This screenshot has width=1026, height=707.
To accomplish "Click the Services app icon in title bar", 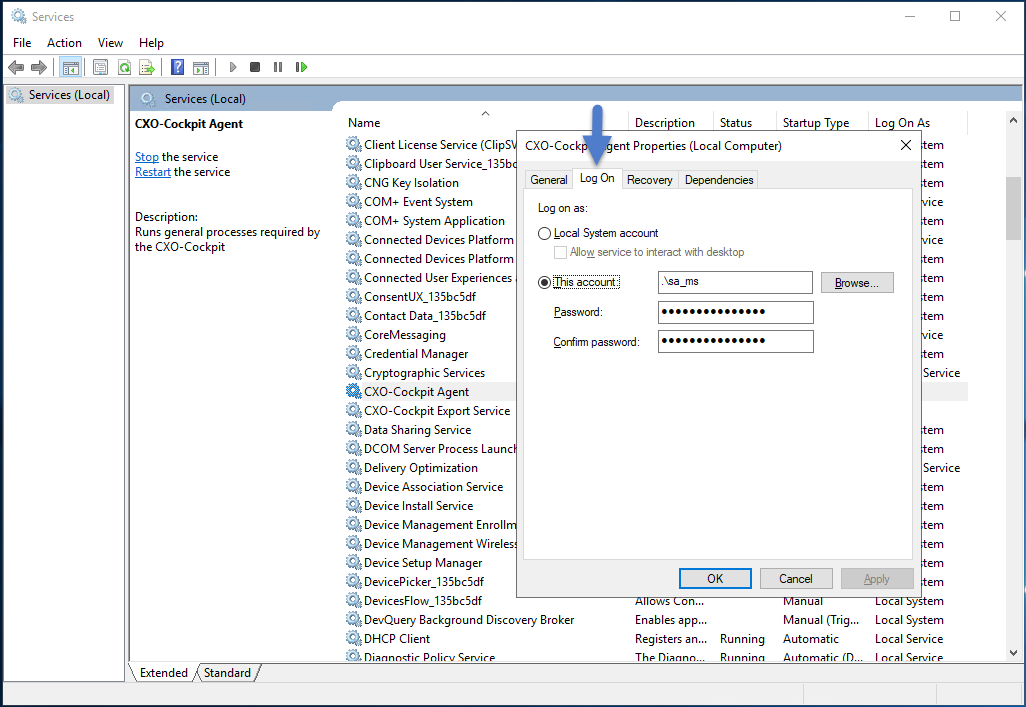I will click(x=19, y=16).
